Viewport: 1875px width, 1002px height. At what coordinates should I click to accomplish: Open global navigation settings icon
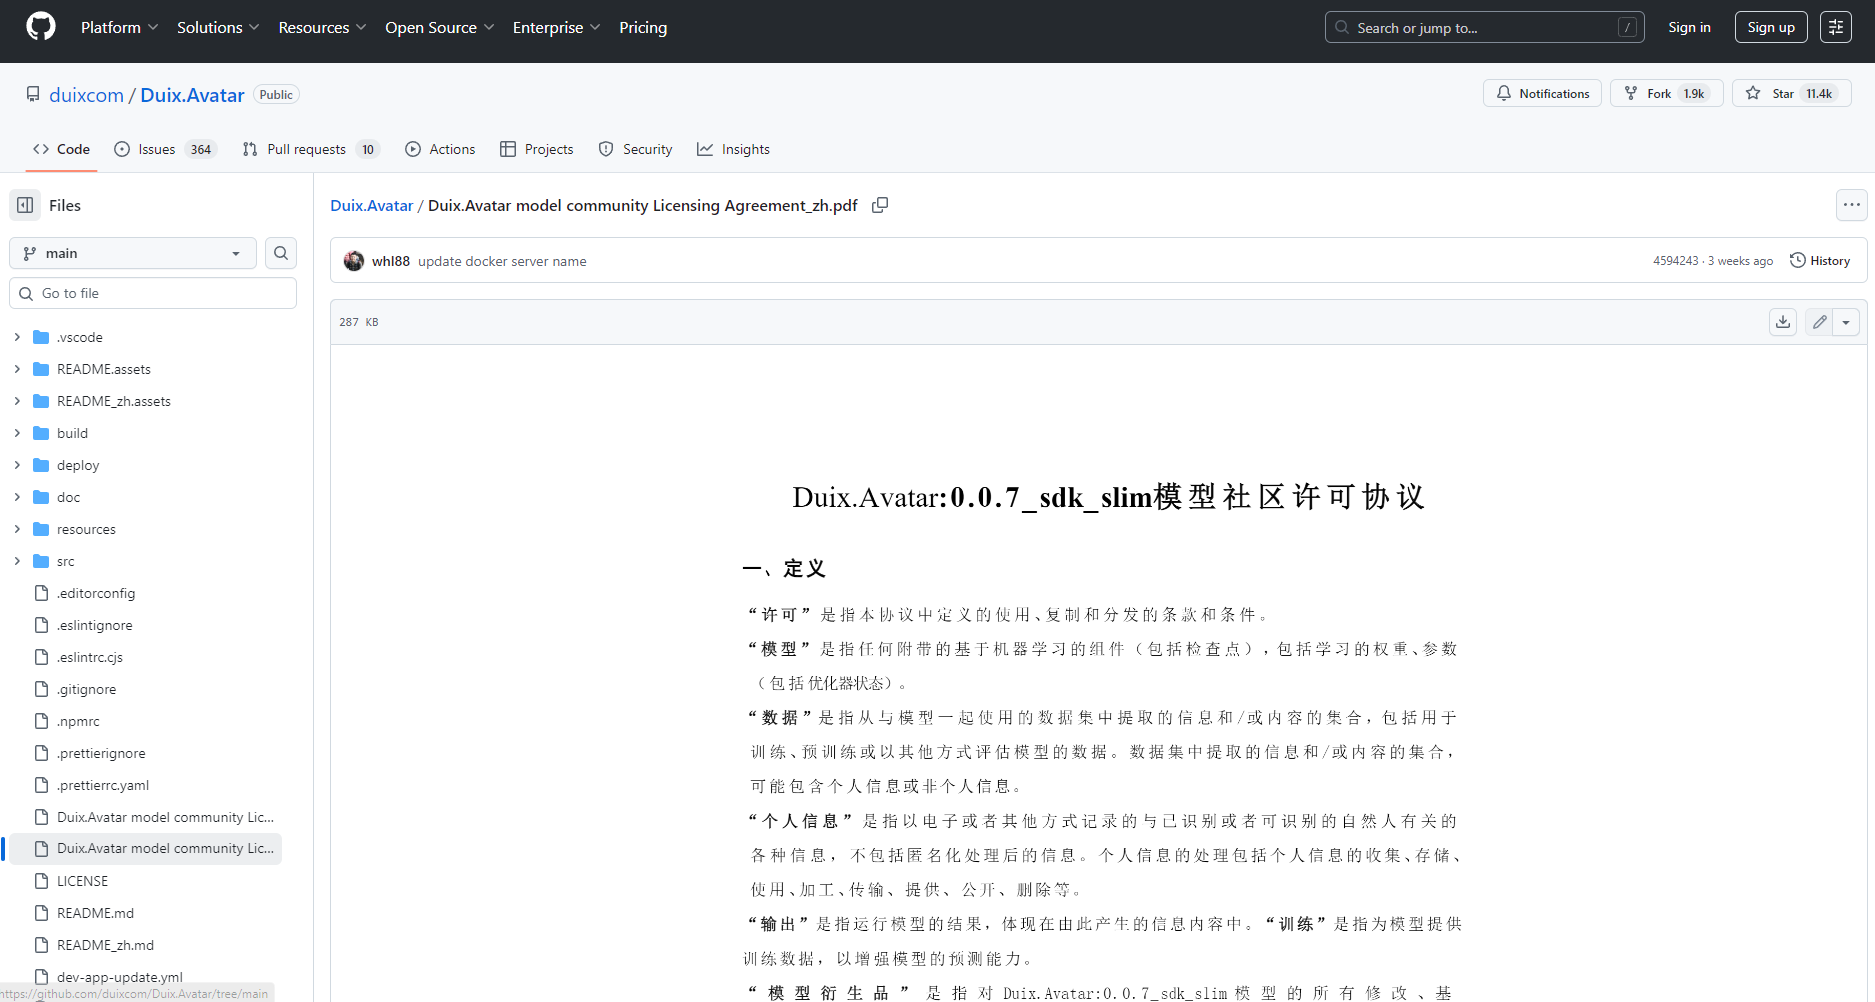coord(1835,27)
